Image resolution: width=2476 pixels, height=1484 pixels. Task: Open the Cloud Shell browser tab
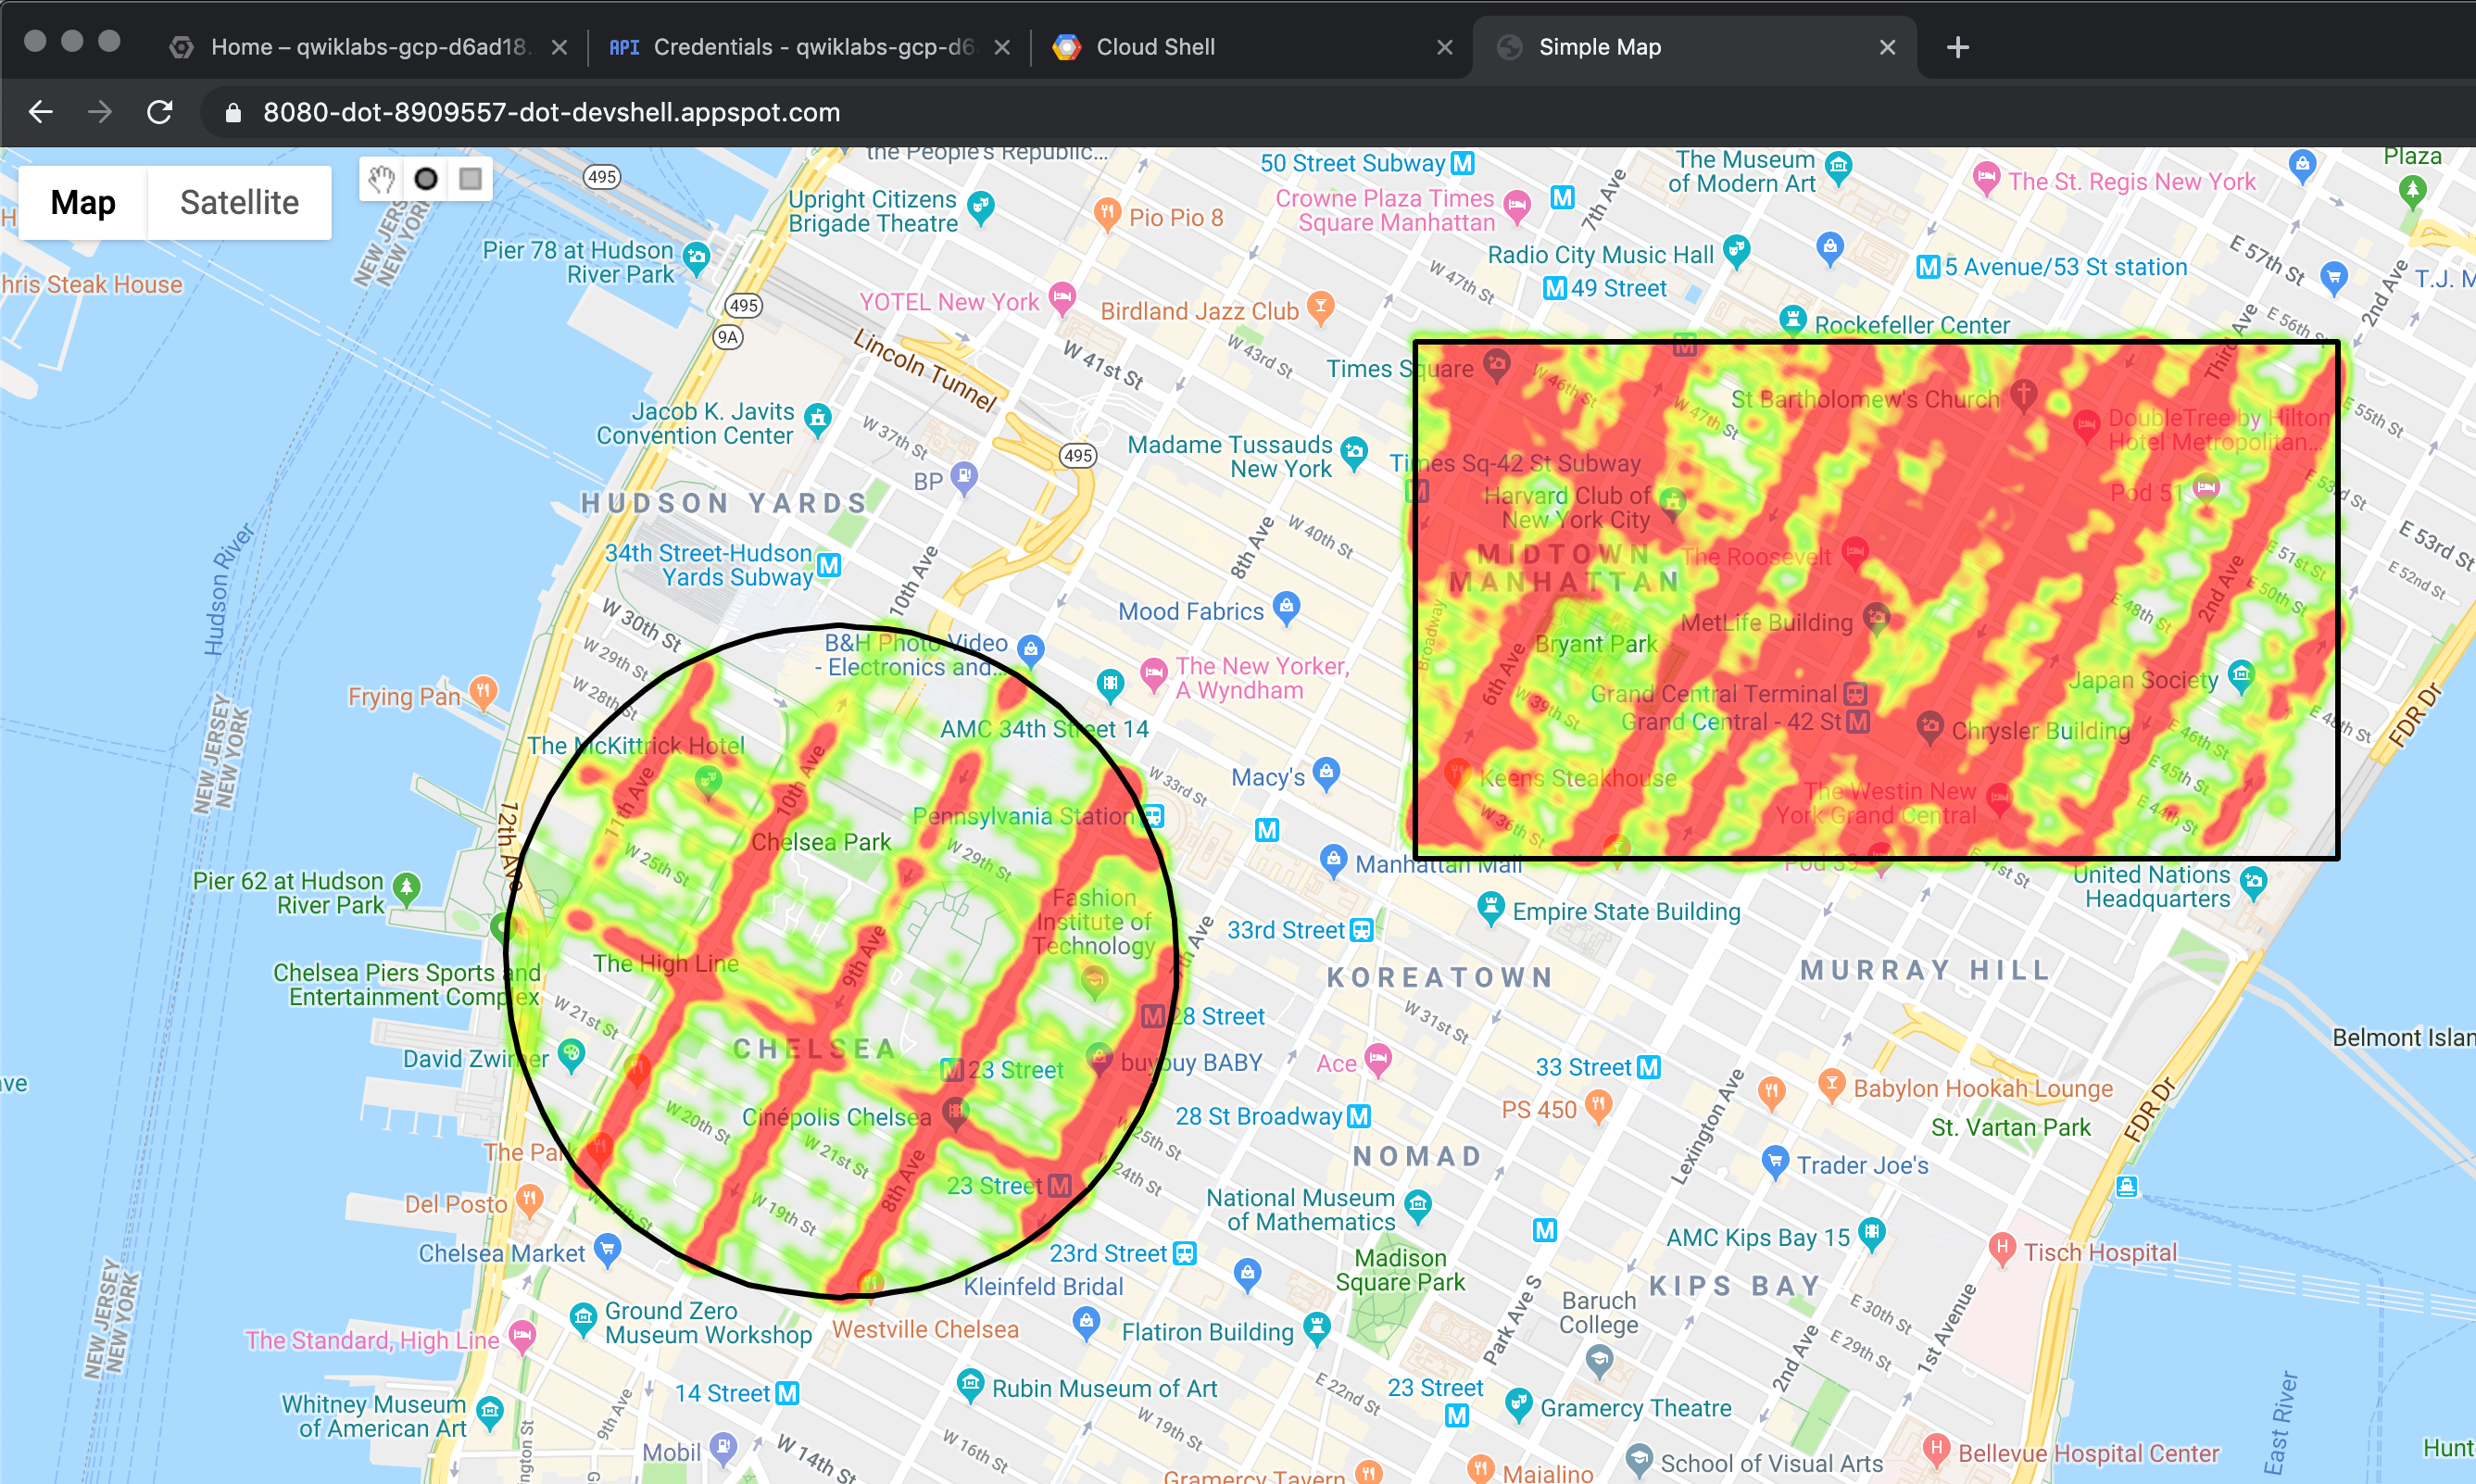(1155, 47)
